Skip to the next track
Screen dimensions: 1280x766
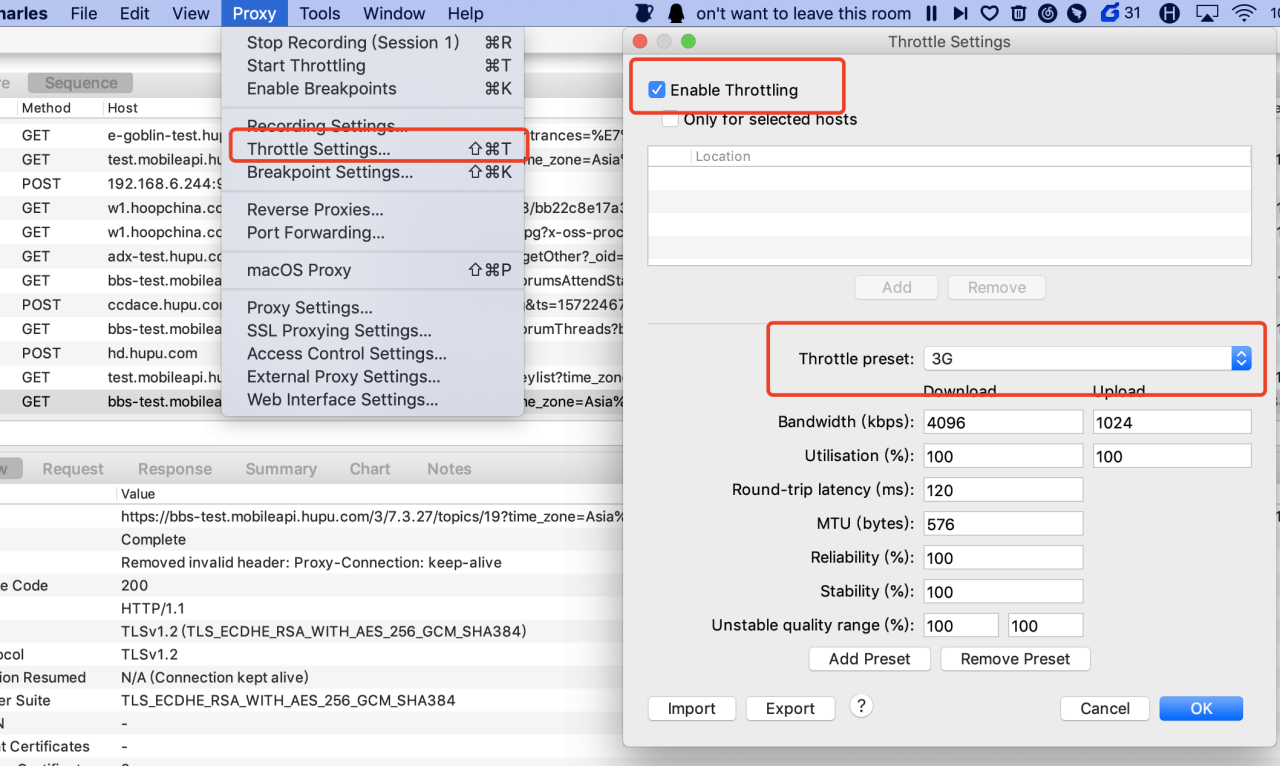(960, 13)
